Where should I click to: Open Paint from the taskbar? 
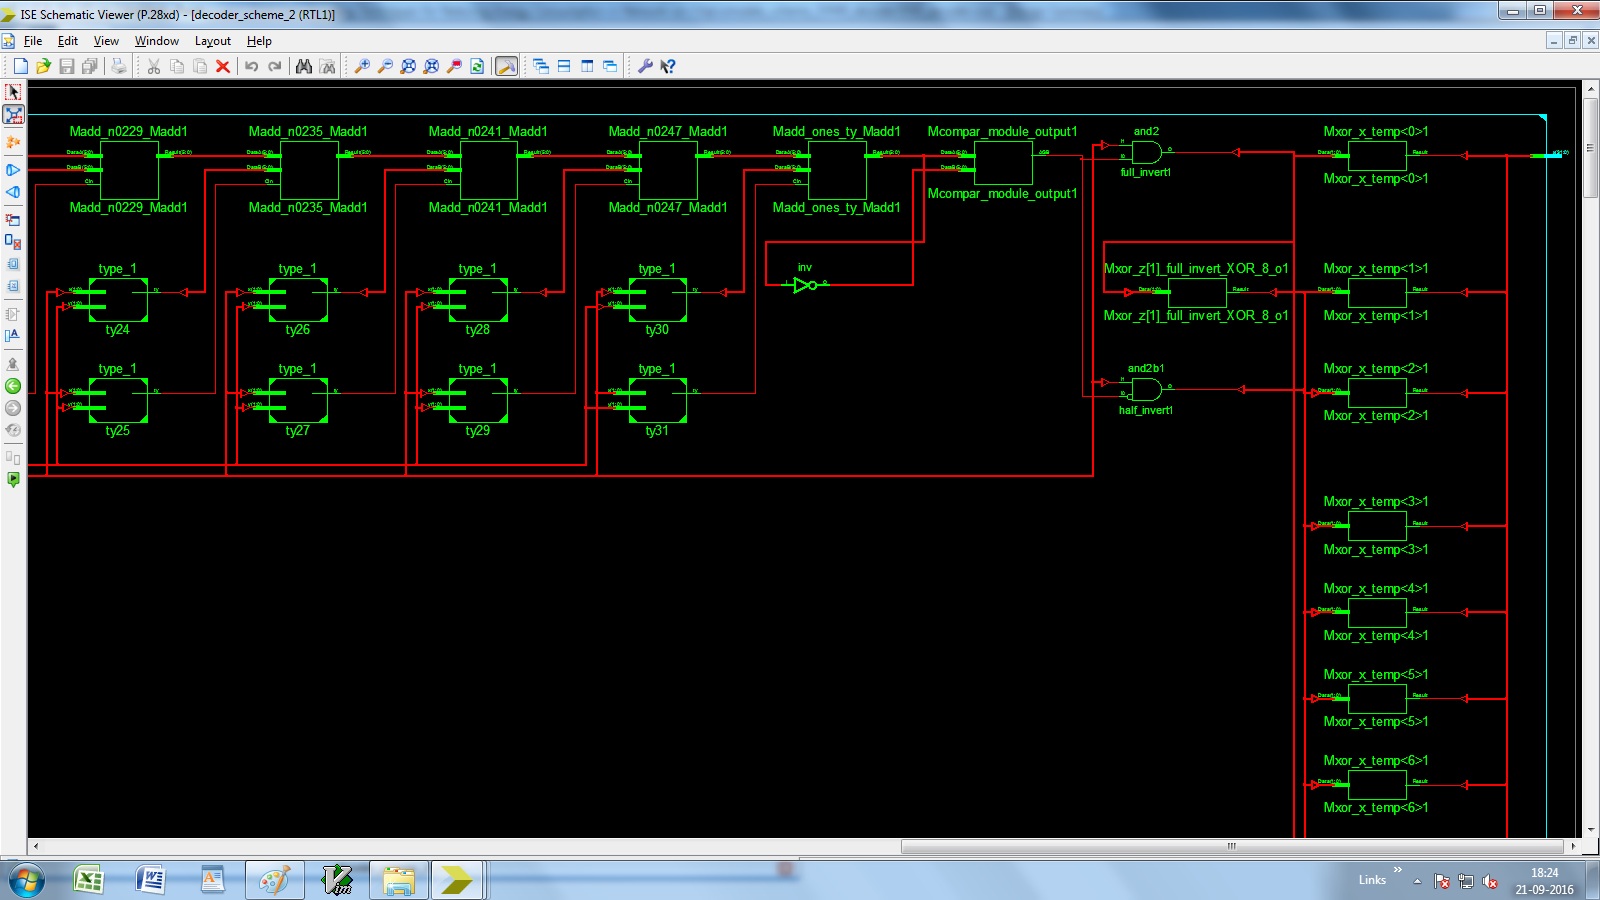point(275,880)
